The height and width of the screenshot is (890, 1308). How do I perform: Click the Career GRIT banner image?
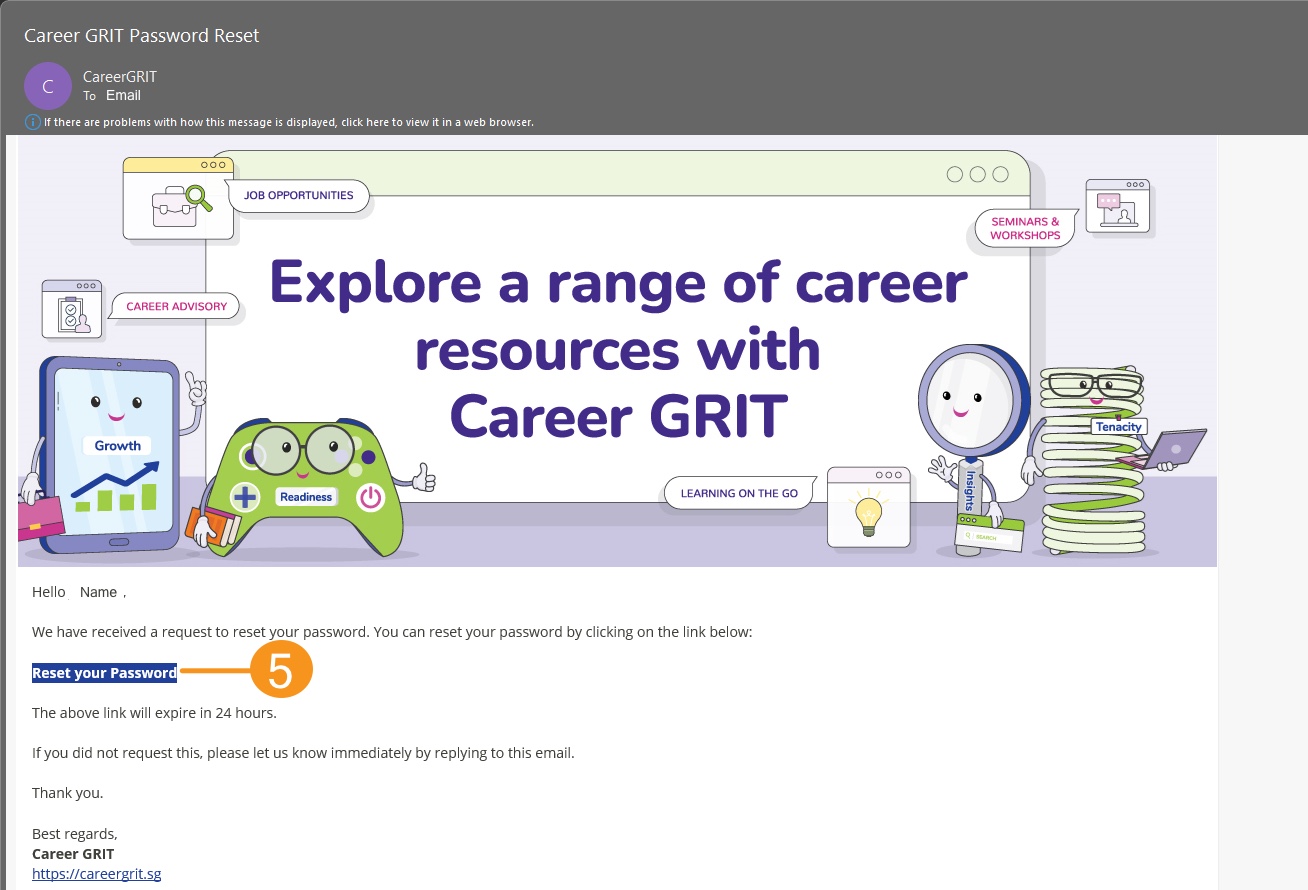(x=617, y=351)
